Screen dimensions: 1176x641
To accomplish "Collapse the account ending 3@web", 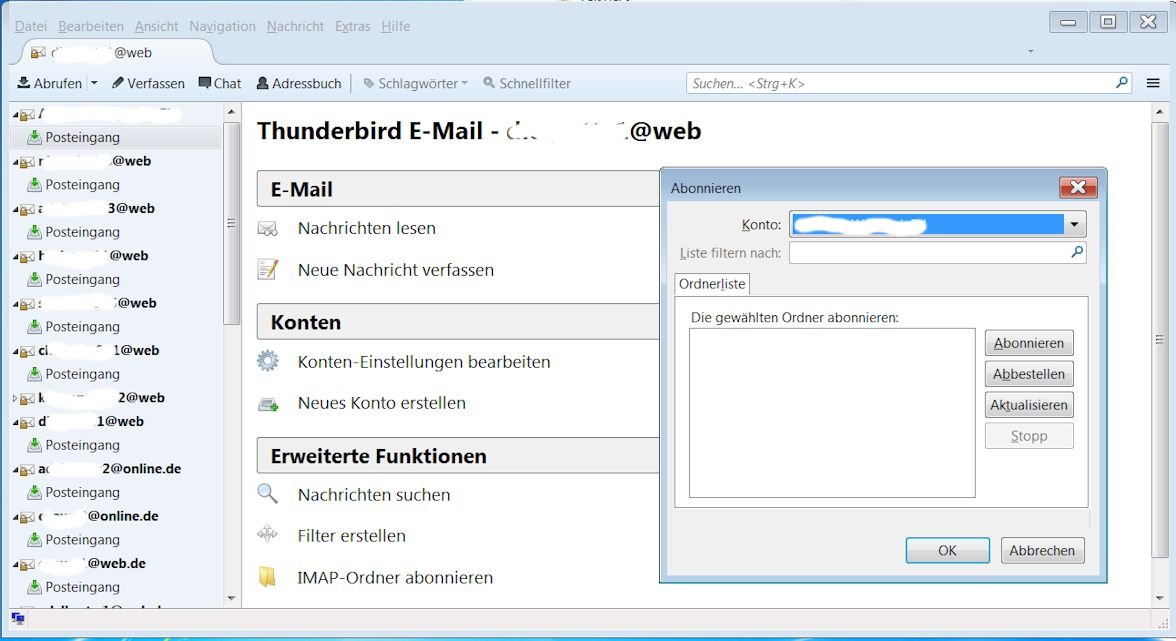I will [x=16, y=209].
